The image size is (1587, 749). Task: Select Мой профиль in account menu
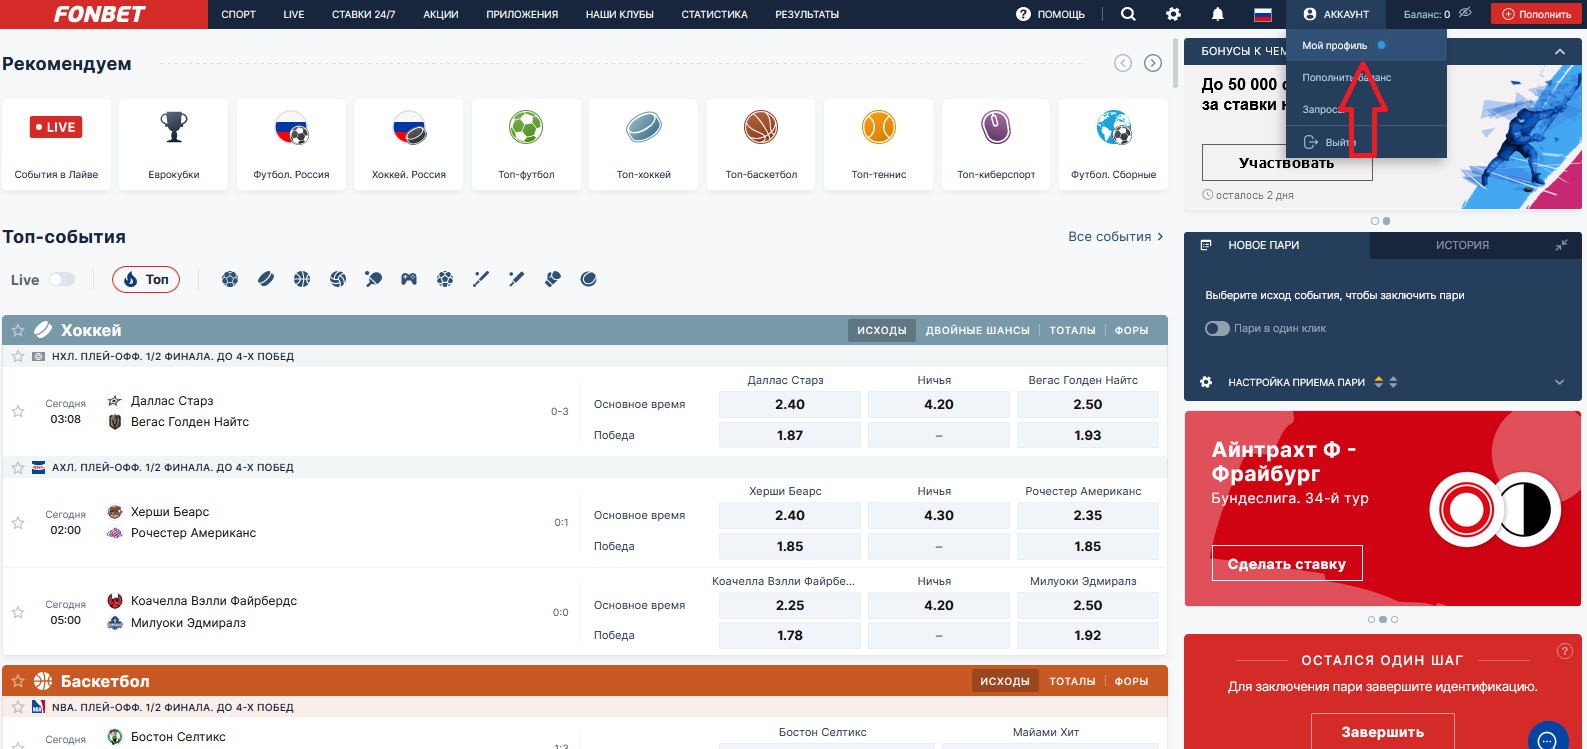tap(1366, 45)
